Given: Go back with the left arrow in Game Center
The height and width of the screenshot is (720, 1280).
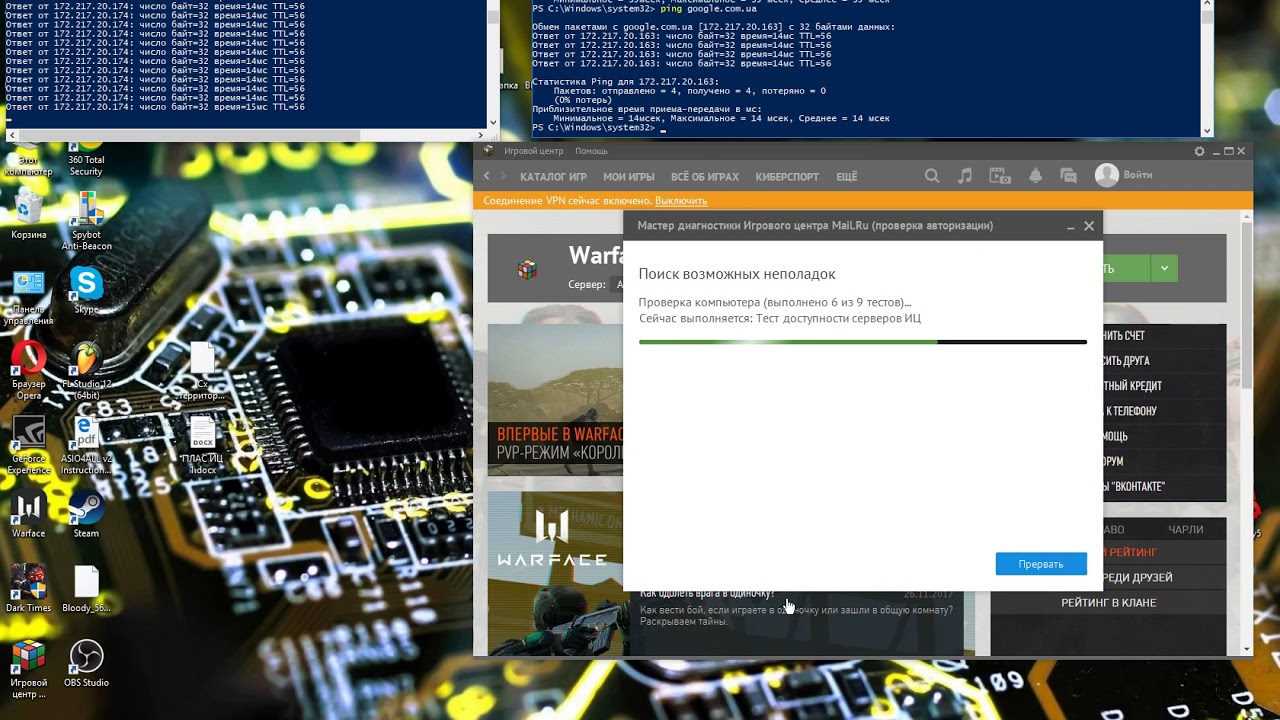Looking at the screenshot, I should [487, 176].
